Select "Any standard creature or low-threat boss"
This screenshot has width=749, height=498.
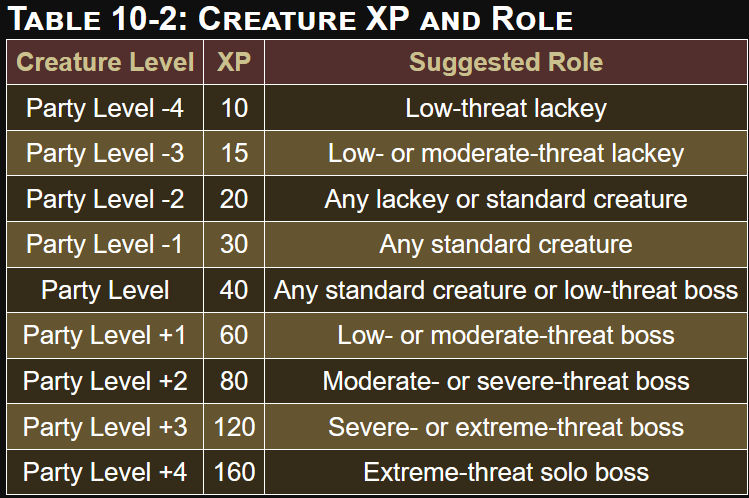pyautogui.click(x=506, y=290)
